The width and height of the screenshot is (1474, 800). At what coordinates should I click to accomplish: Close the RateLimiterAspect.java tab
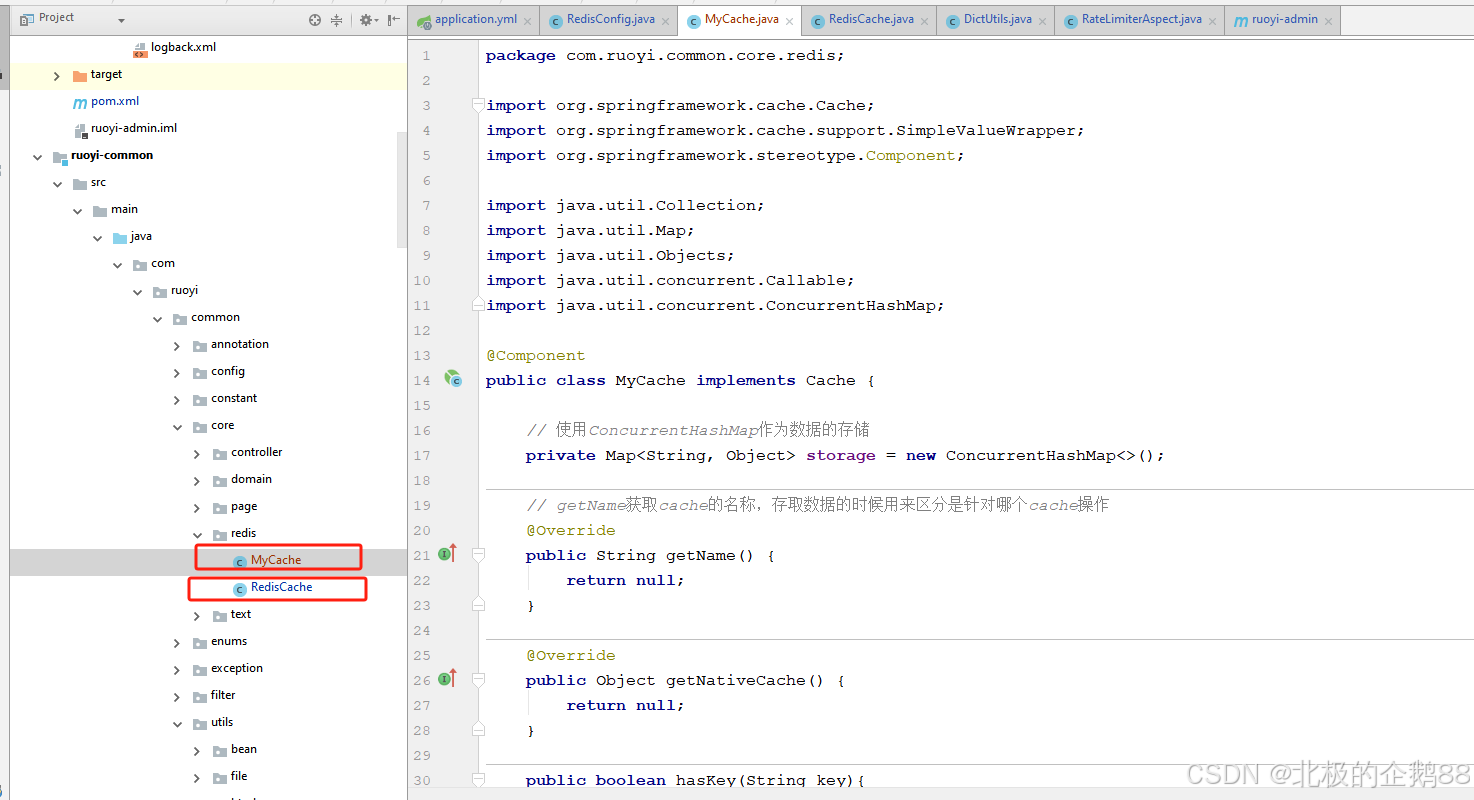coord(1213,21)
